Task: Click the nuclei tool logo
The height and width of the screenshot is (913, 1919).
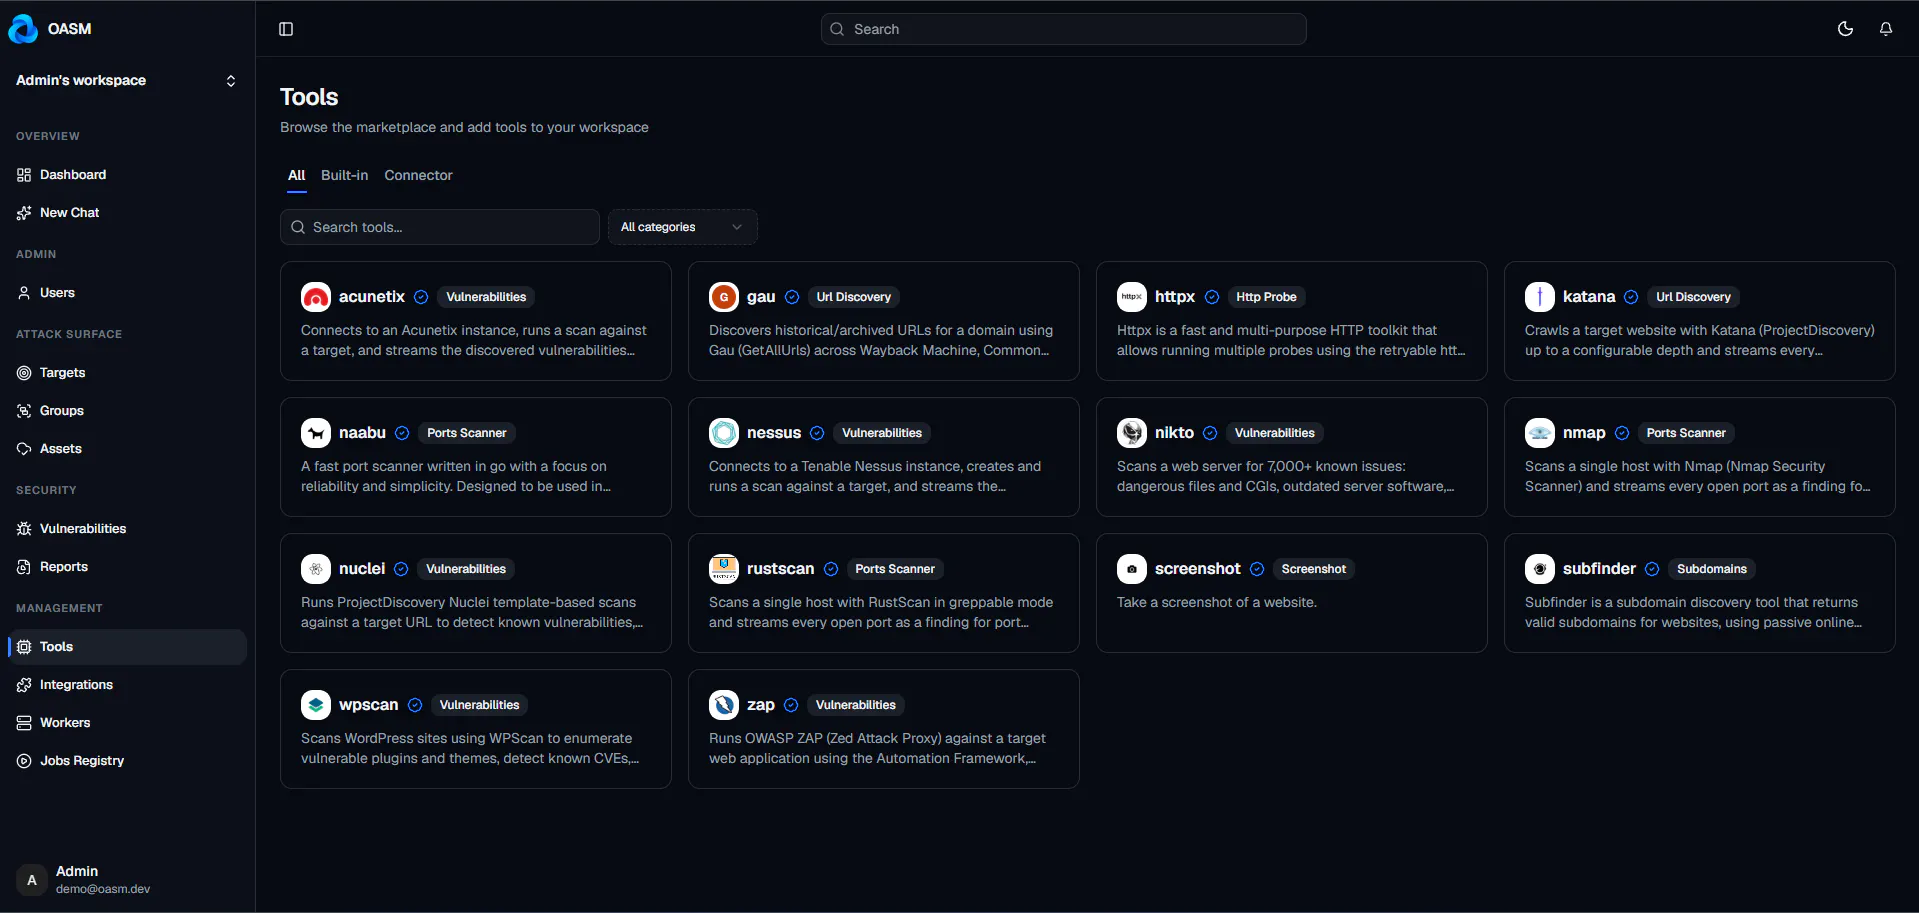Action: click(x=316, y=569)
